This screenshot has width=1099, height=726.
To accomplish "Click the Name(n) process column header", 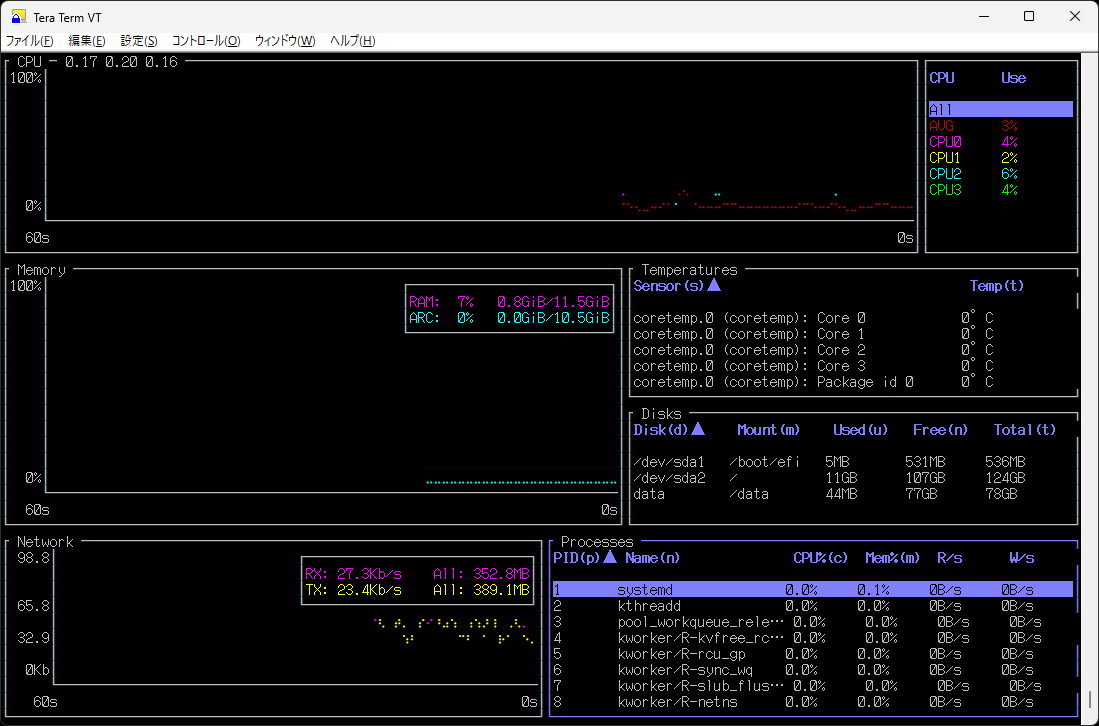I will pyautogui.click(x=653, y=558).
